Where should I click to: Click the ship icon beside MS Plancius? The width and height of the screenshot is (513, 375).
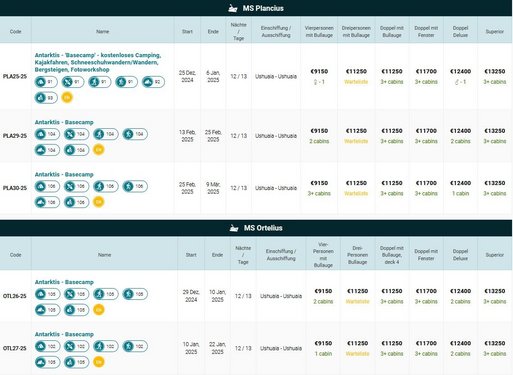point(233,8)
